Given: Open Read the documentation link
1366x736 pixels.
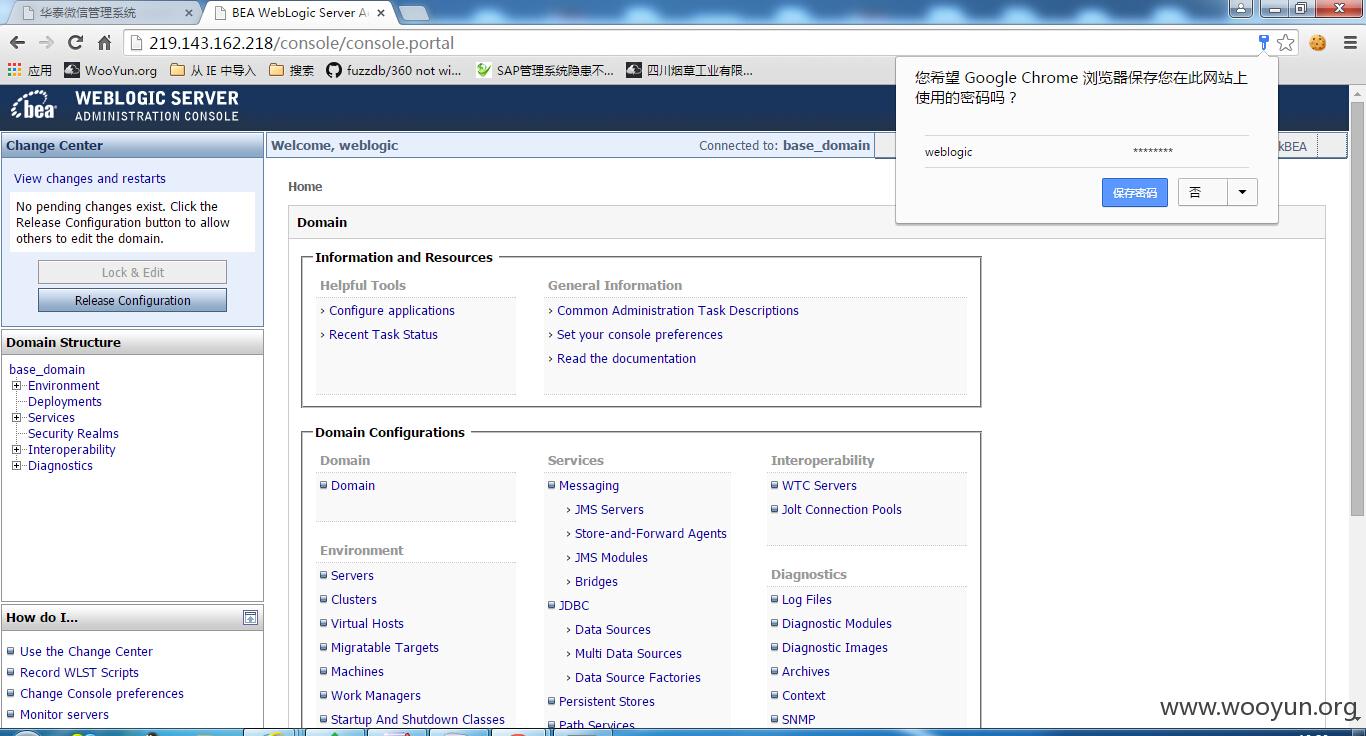Looking at the screenshot, I should (x=626, y=358).
